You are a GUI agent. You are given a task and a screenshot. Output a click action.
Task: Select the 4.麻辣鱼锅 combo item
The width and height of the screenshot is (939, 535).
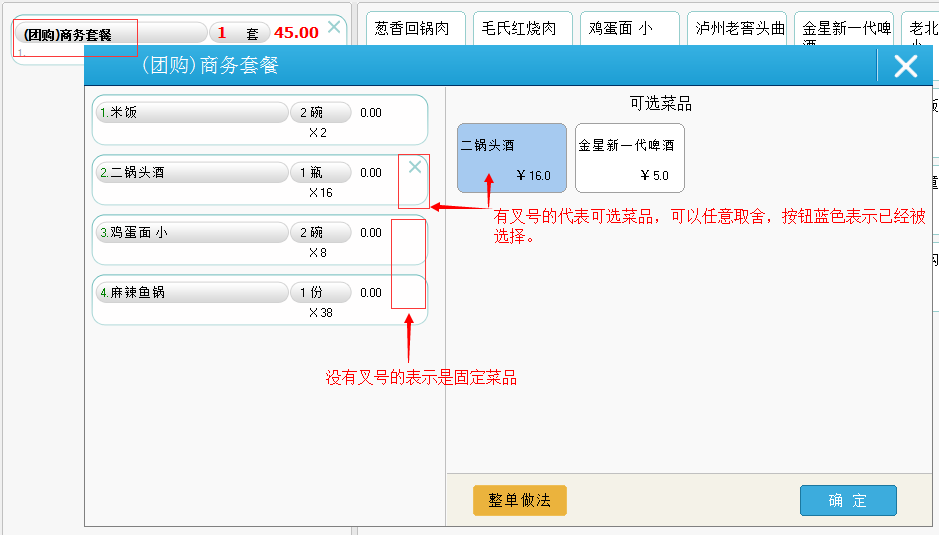pos(192,293)
